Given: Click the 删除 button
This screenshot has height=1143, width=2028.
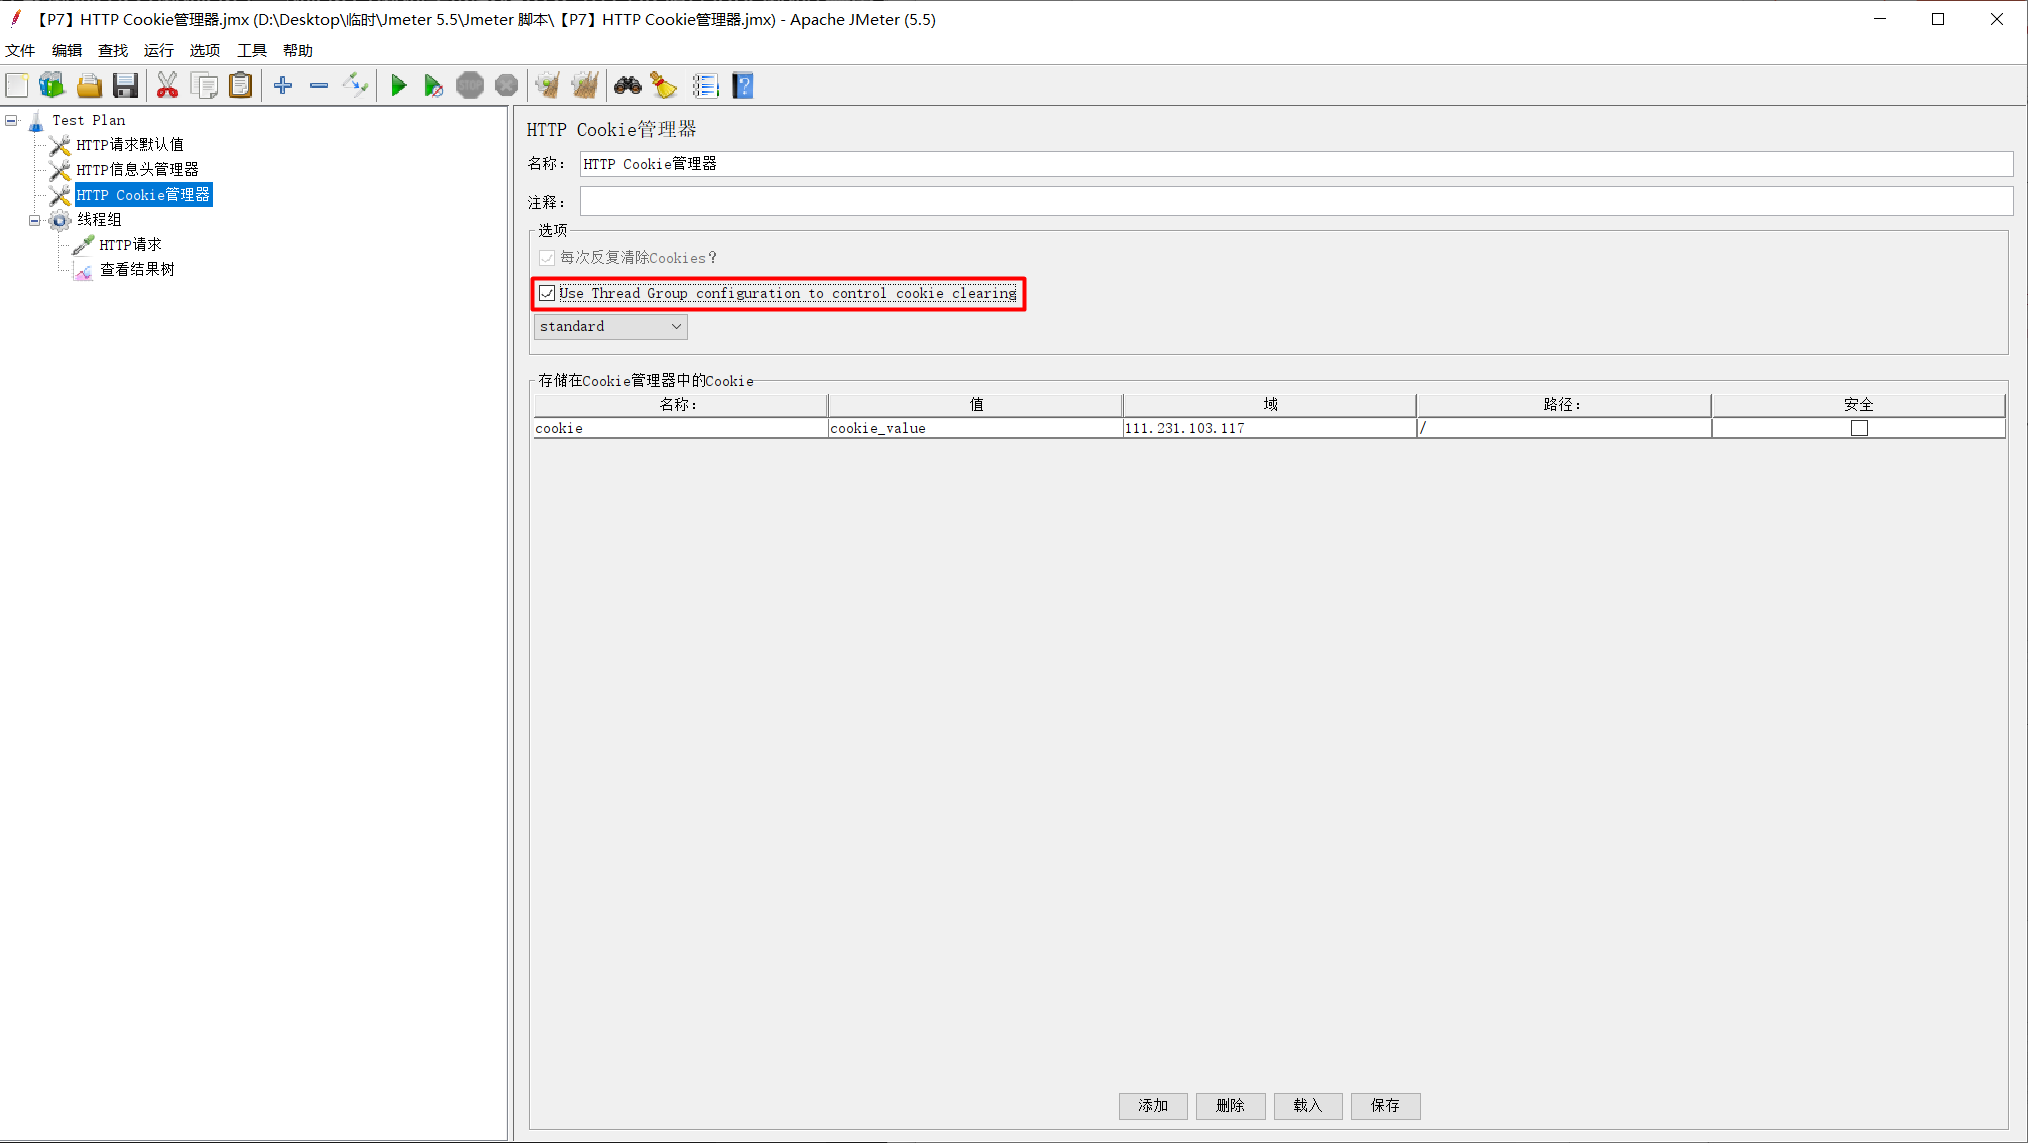Looking at the screenshot, I should coord(1230,1105).
